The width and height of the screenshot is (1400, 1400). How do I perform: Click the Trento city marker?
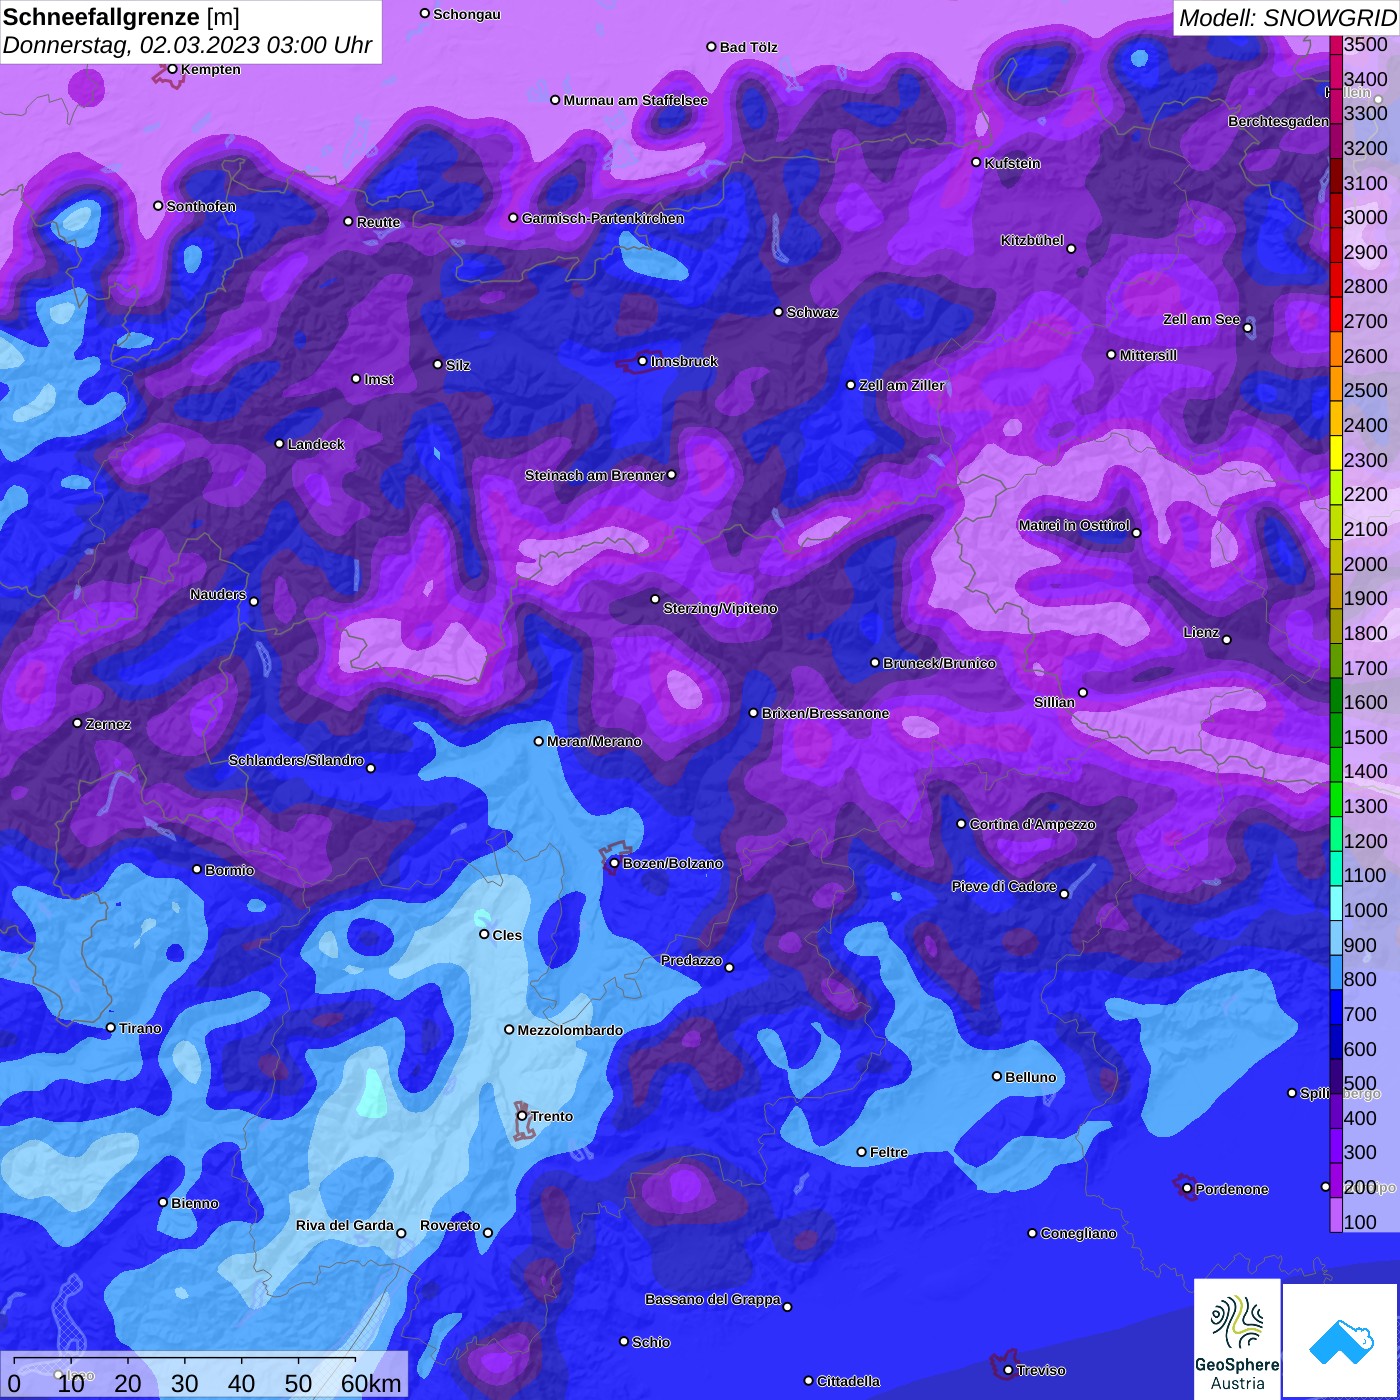pyautogui.click(x=522, y=1116)
